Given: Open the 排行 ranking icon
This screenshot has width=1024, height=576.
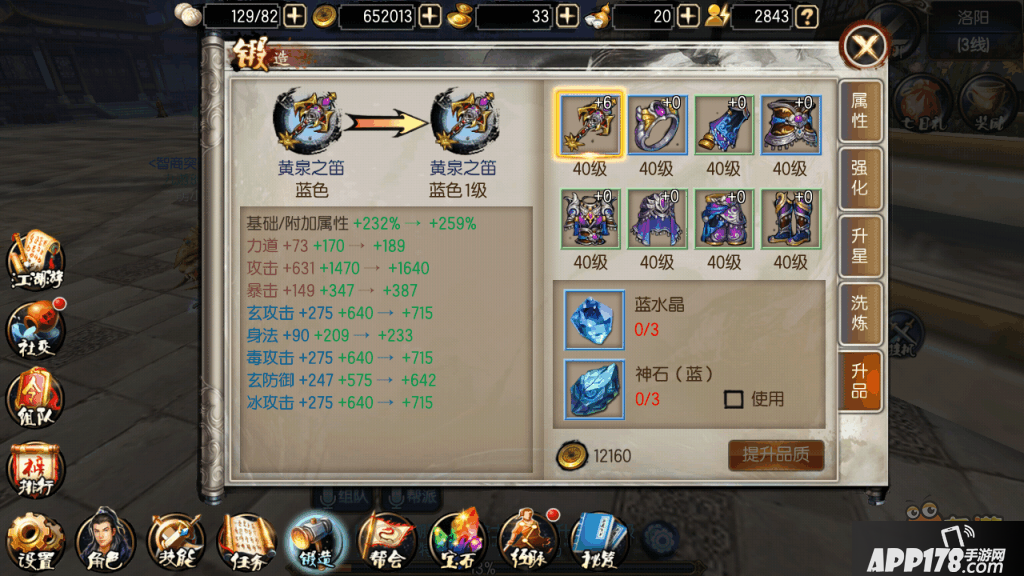Looking at the screenshot, I should pyautogui.click(x=36, y=470).
